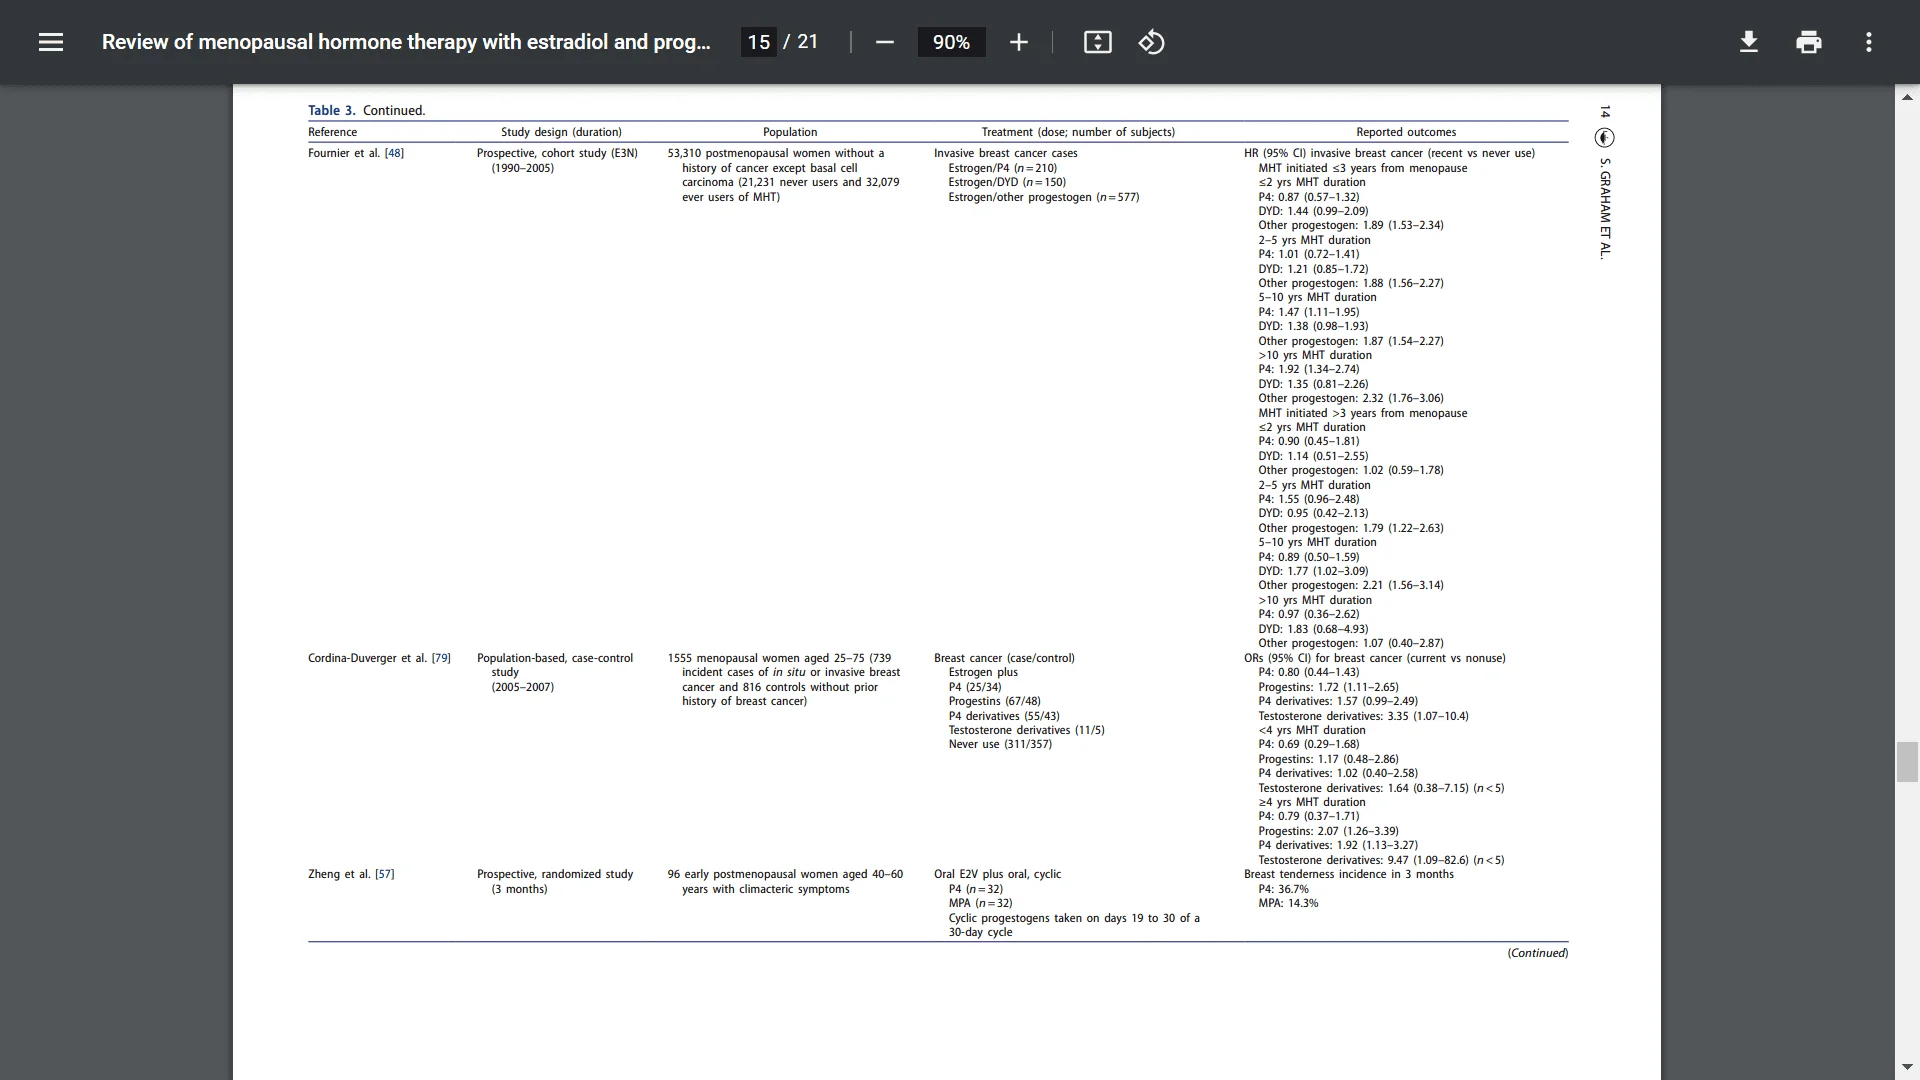Click the 'Reported outcomes' column header
The height and width of the screenshot is (1080, 1920).
point(1406,132)
